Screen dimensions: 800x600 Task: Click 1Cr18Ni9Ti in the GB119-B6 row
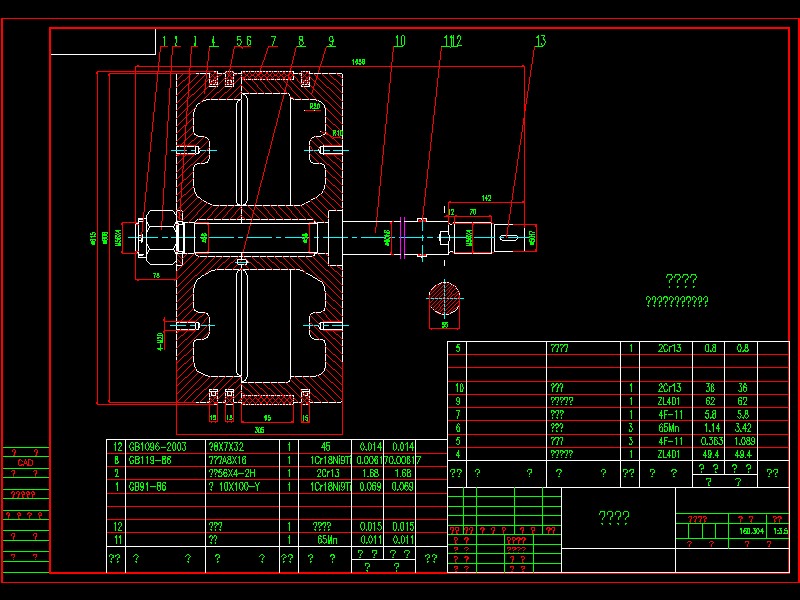pos(331,460)
